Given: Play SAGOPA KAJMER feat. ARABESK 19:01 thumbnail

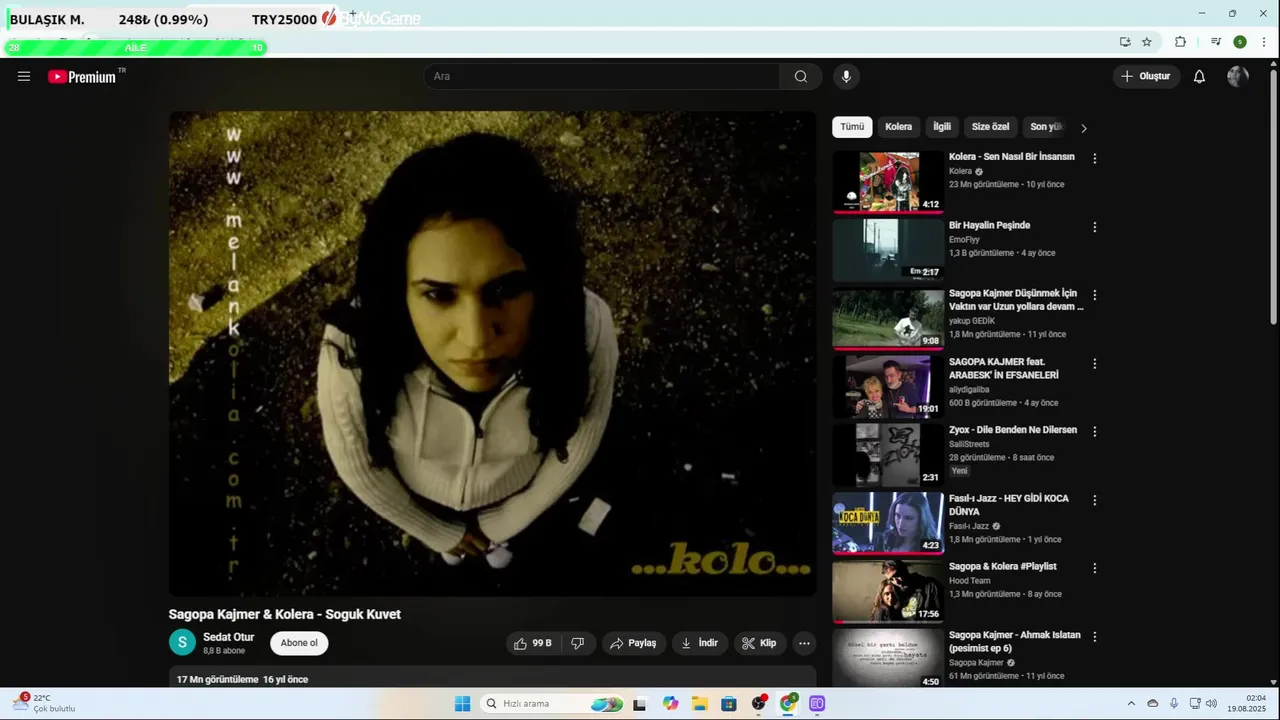Looking at the screenshot, I should coord(888,387).
